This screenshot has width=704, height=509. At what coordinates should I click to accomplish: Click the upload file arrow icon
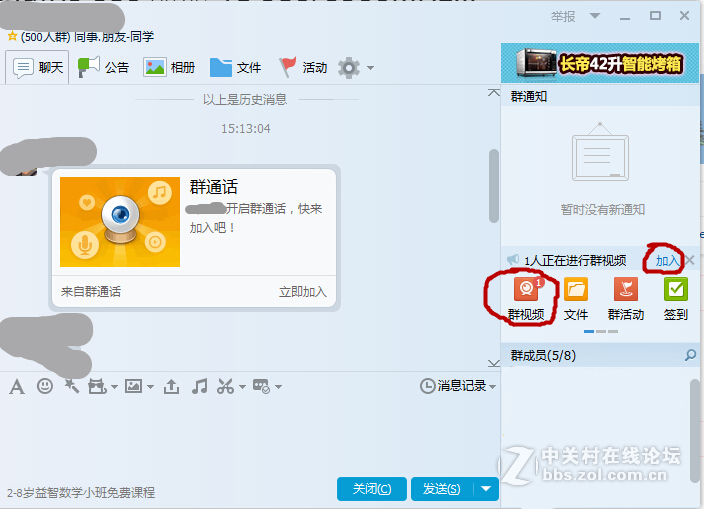click(171, 386)
